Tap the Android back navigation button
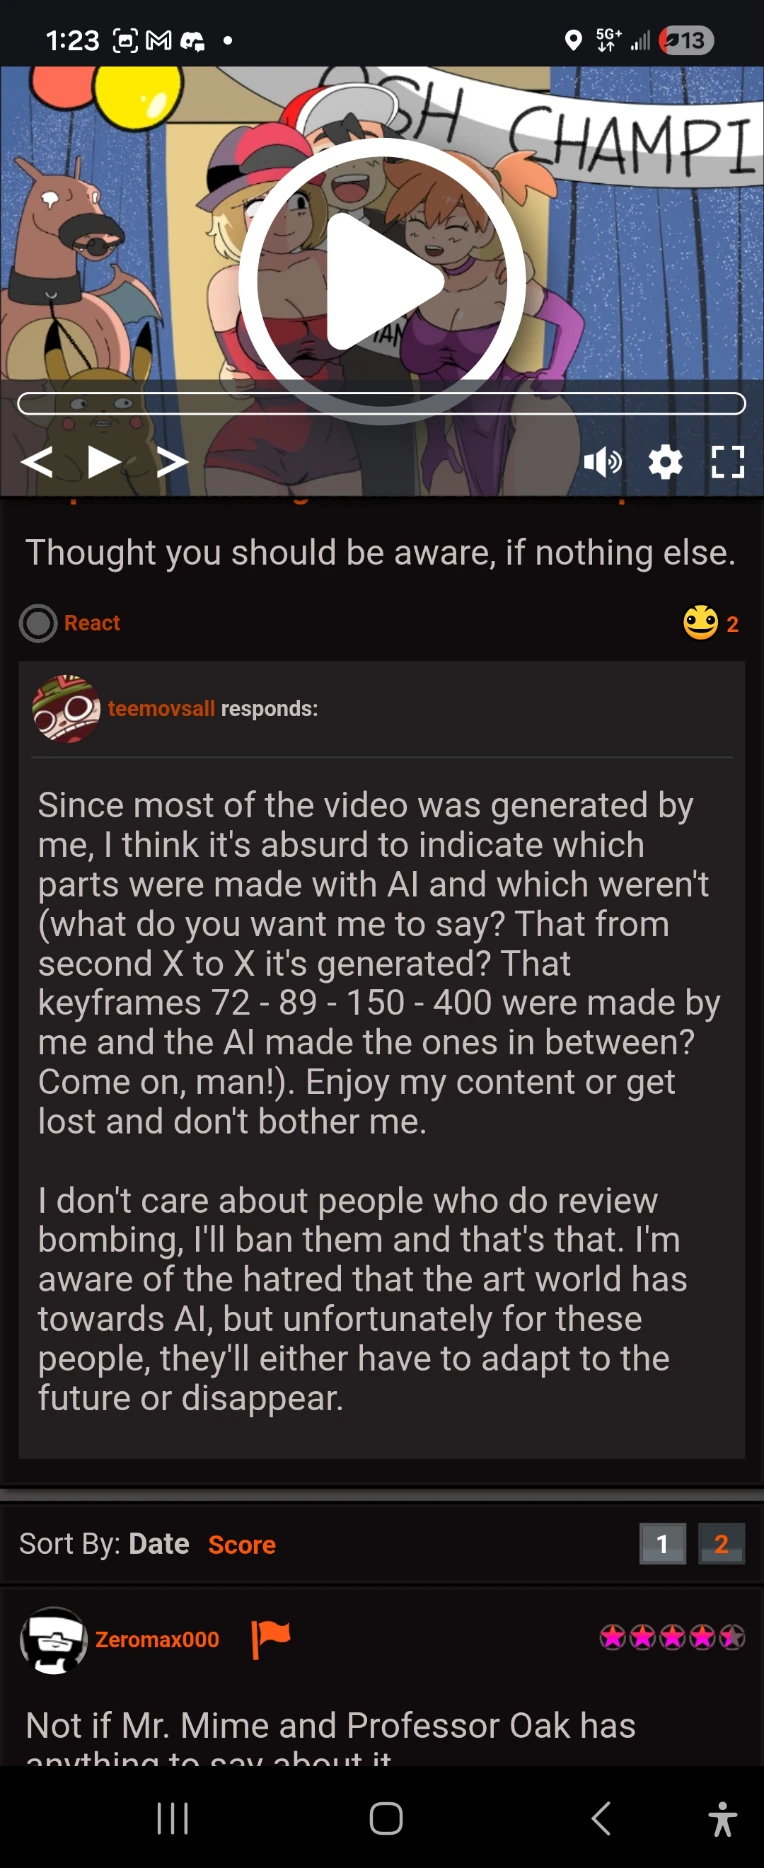This screenshot has height=1868, width=764. (601, 1818)
